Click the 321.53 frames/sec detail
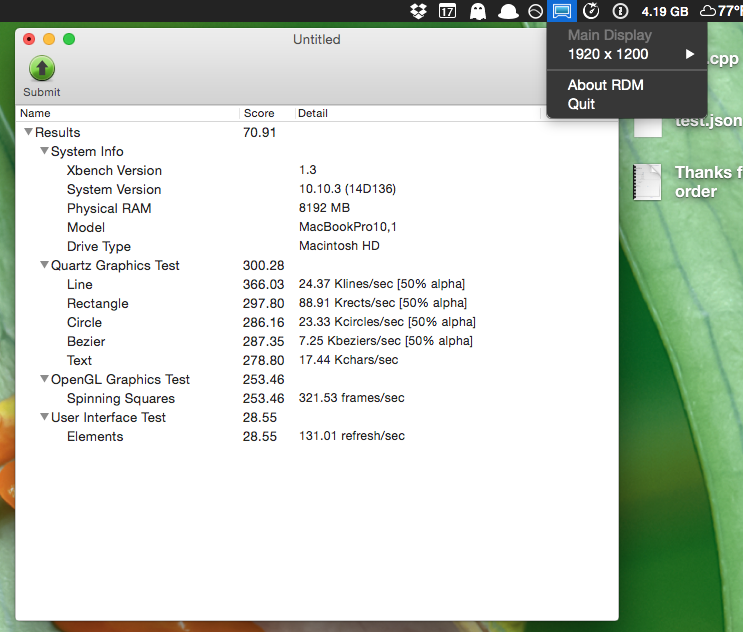This screenshot has width=743, height=632. (352, 397)
